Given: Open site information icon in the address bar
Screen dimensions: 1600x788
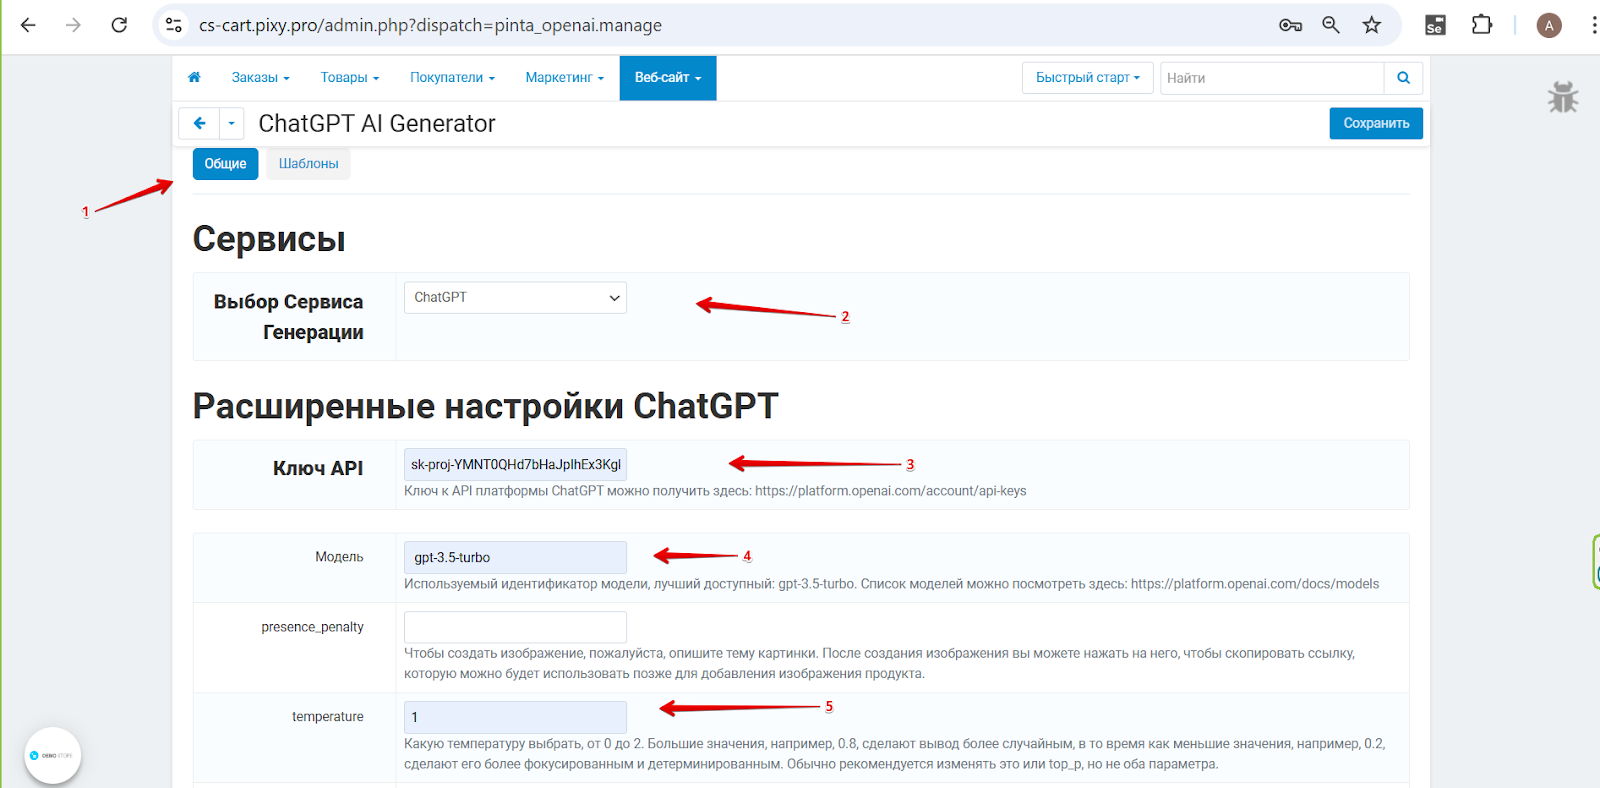Looking at the screenshot, I should 174,25.
